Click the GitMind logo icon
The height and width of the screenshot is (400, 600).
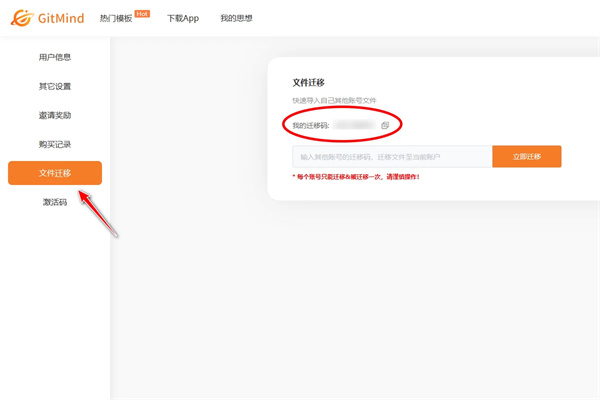pyautogui.click(x=22, y=18)
